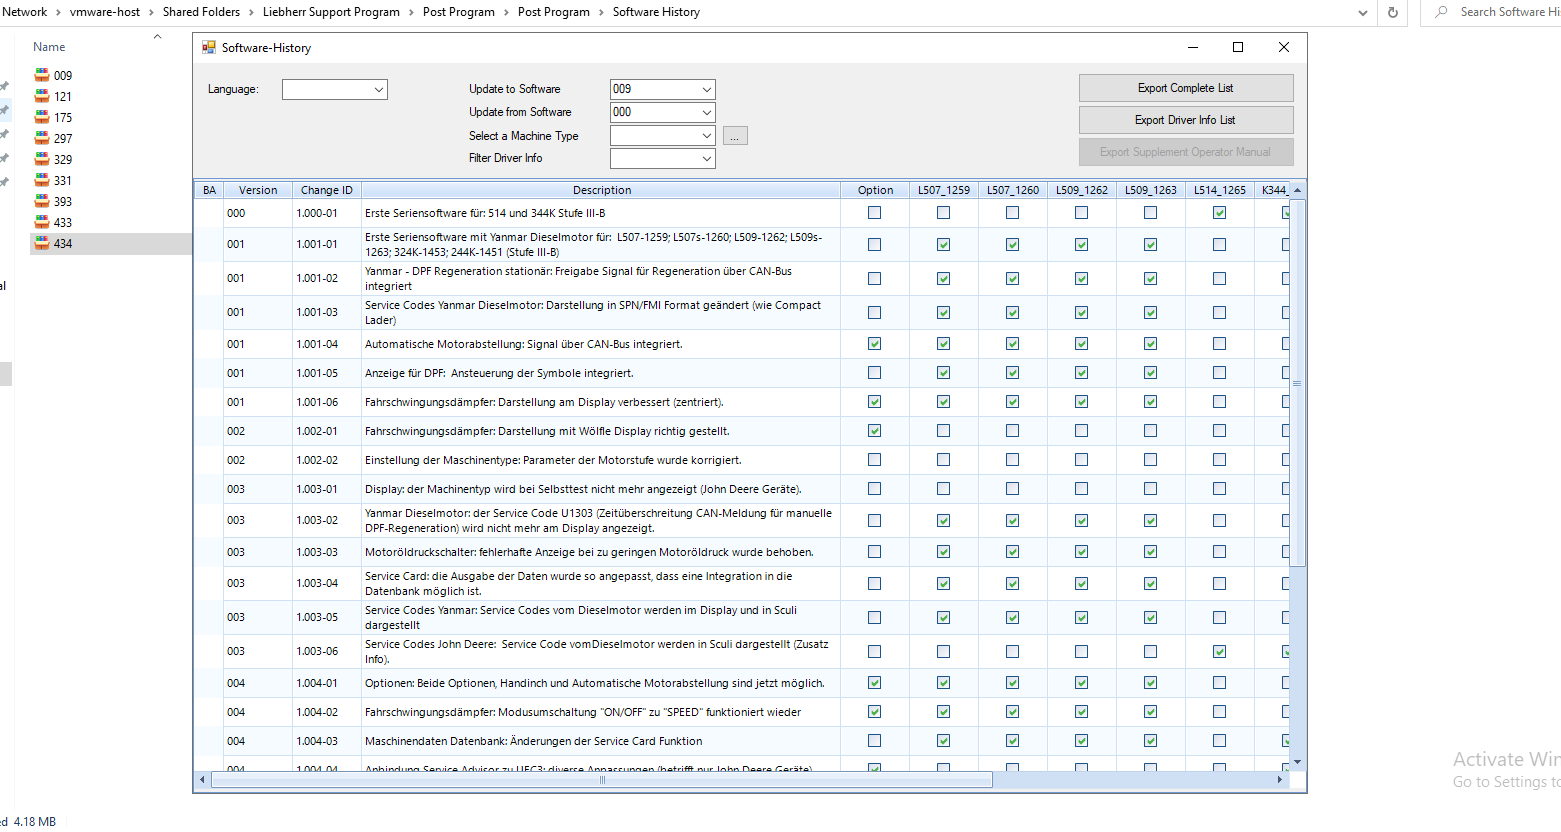Click the refresh icon in address bar
1561x832 pixels.
(x=1392, y=12)
